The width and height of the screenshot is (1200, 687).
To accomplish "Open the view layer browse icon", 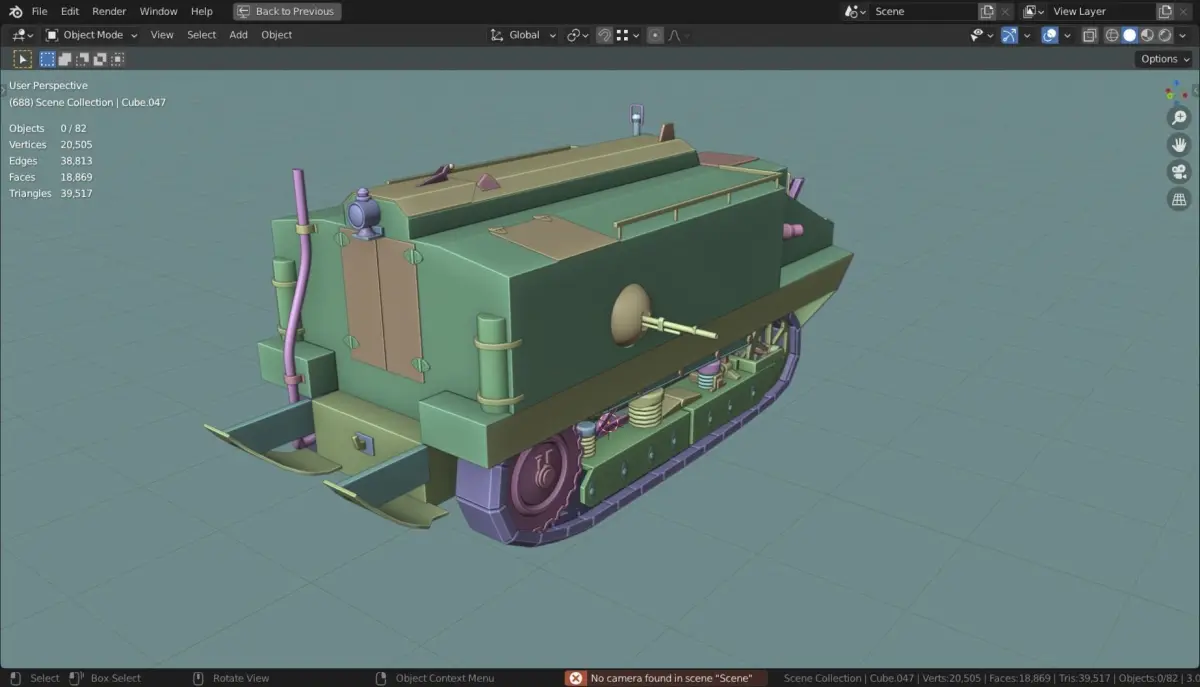I will [1034, 11].
